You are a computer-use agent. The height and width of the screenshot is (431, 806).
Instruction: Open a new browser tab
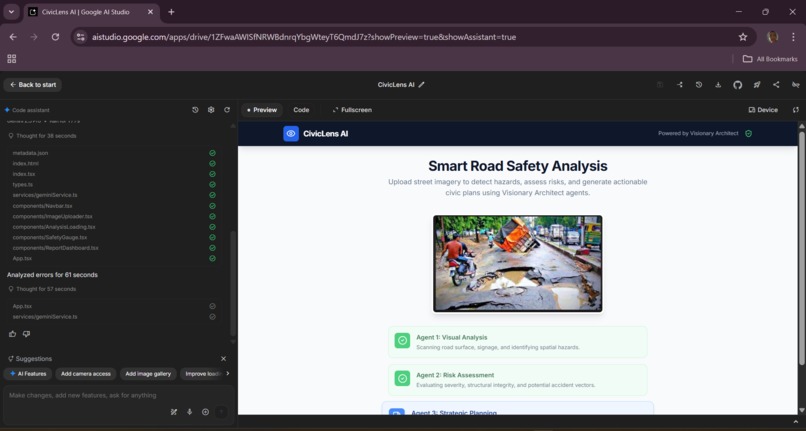[x=171, y=12]
